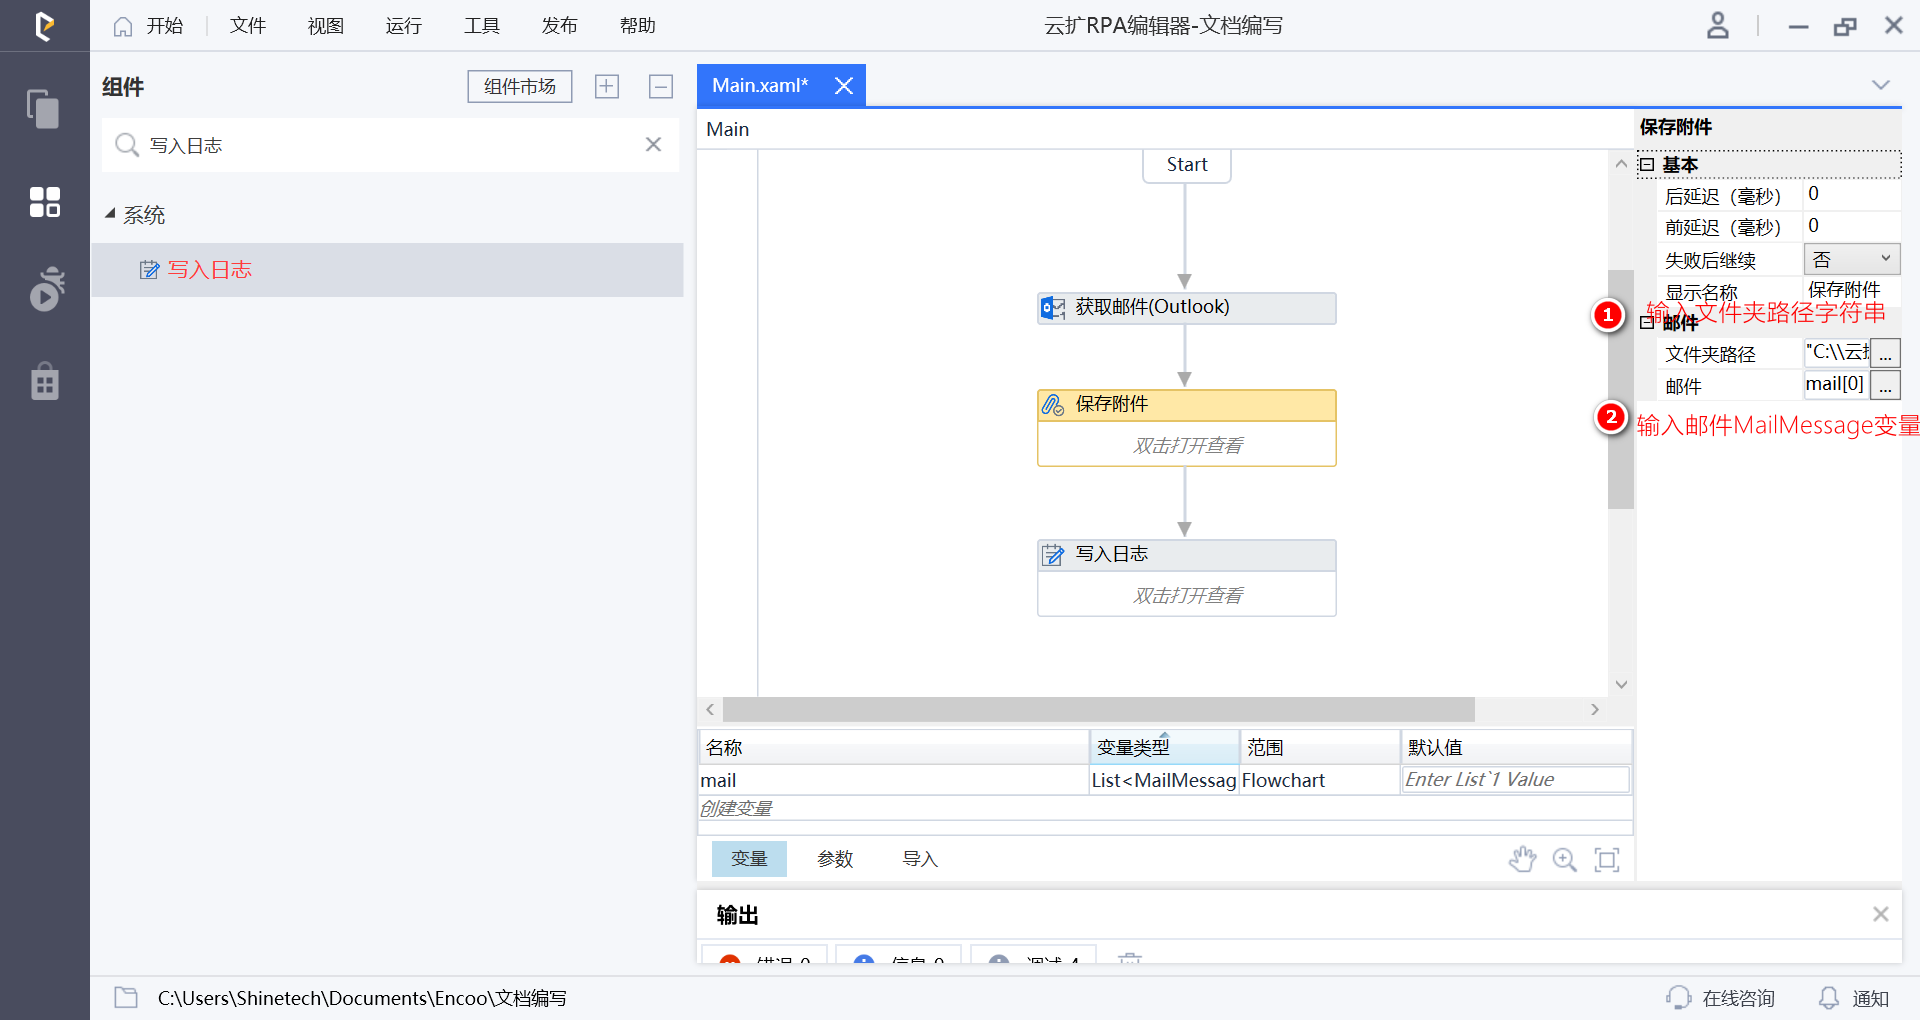Click the canvas horizontal scrollbar thumb
The width and height of the screenshot is (1920, 1020).
(x=1098, y=709)
